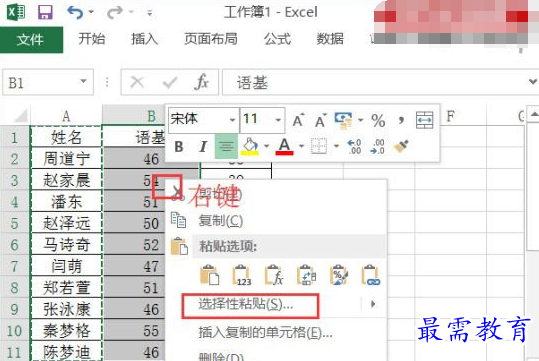
Task: Open the Font Color dropdown arrow
Action: 301,146
